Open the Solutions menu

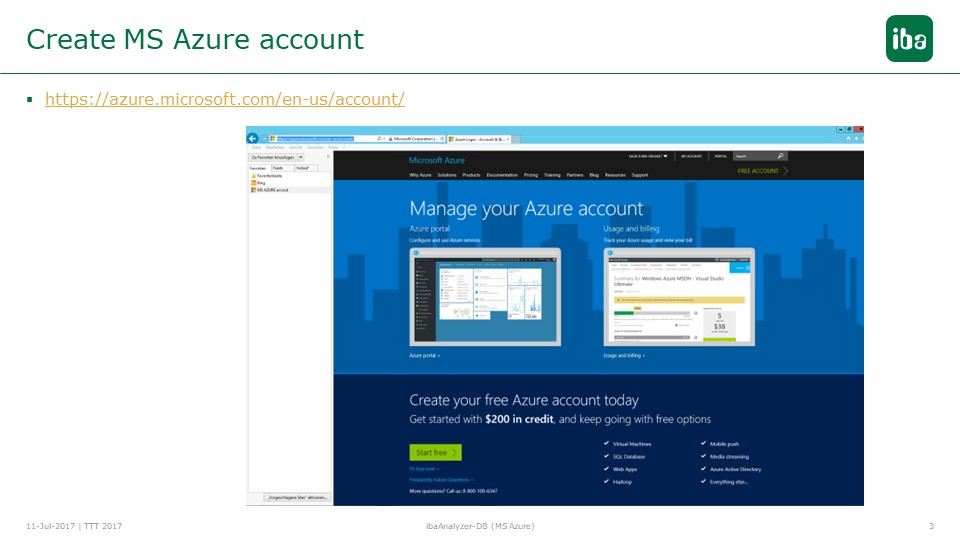(x=447, y=175)
